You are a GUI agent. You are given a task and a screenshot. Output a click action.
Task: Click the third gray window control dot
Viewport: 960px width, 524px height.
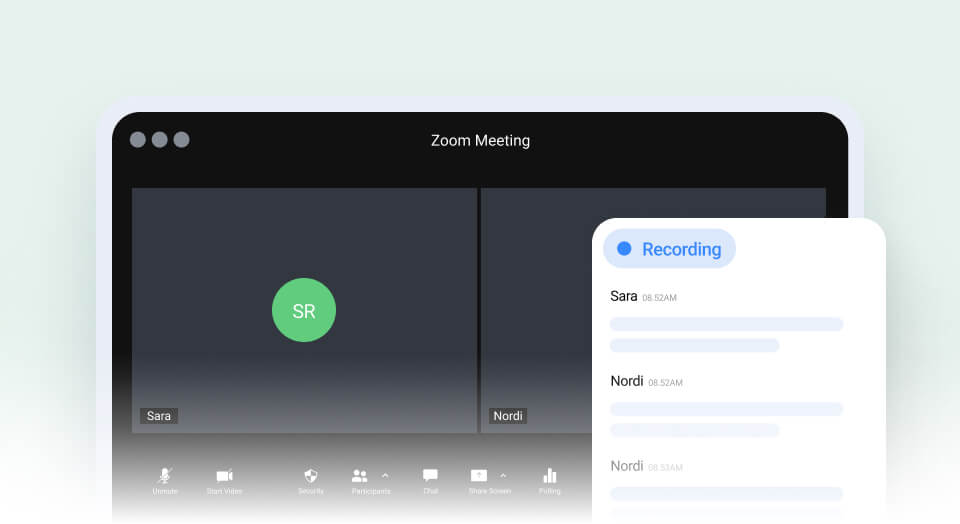tap(181, 140)
